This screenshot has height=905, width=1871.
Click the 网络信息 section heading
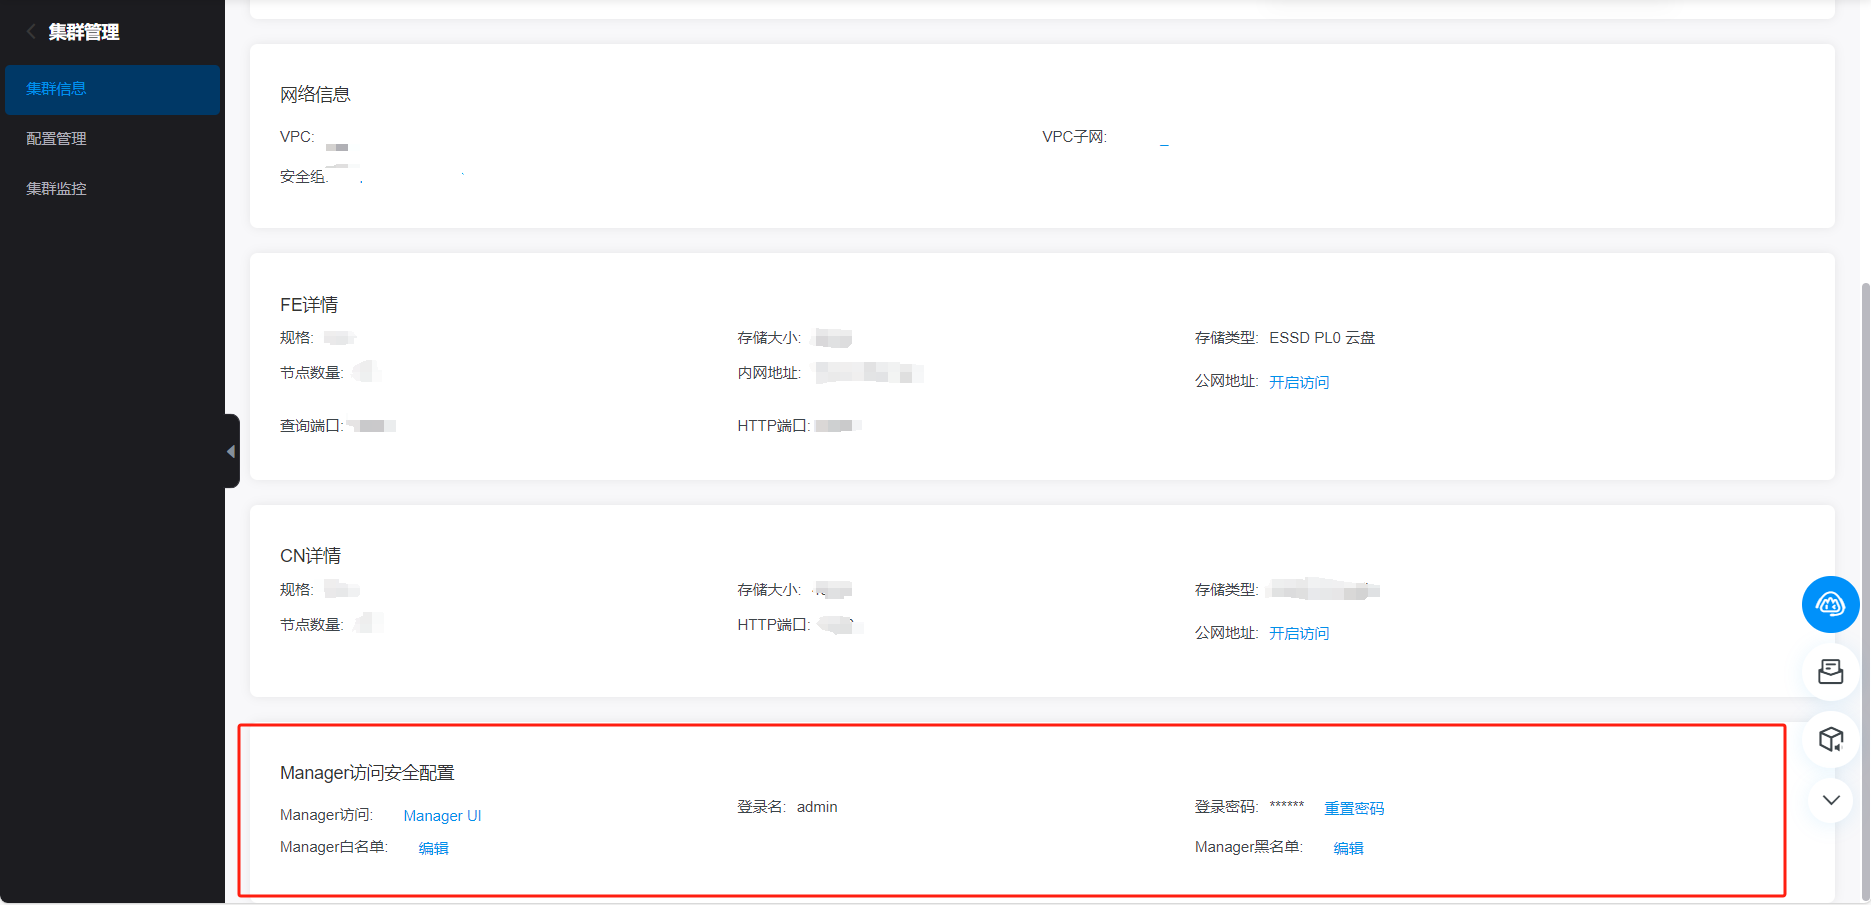315,95
